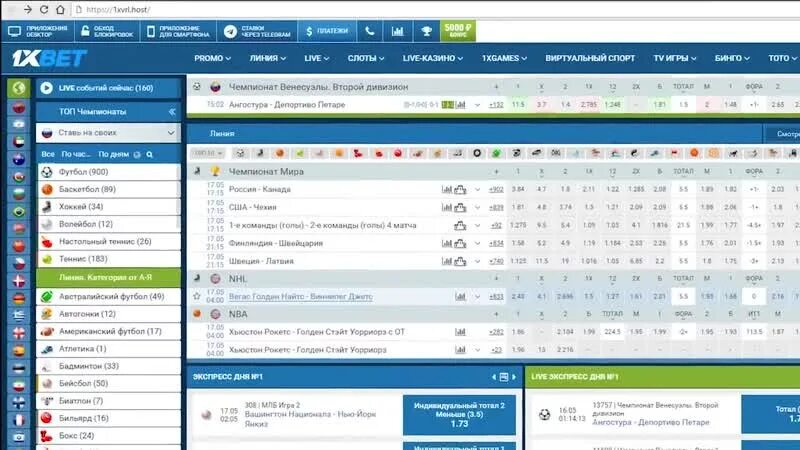Filter line by football icon

pos(240,153)
